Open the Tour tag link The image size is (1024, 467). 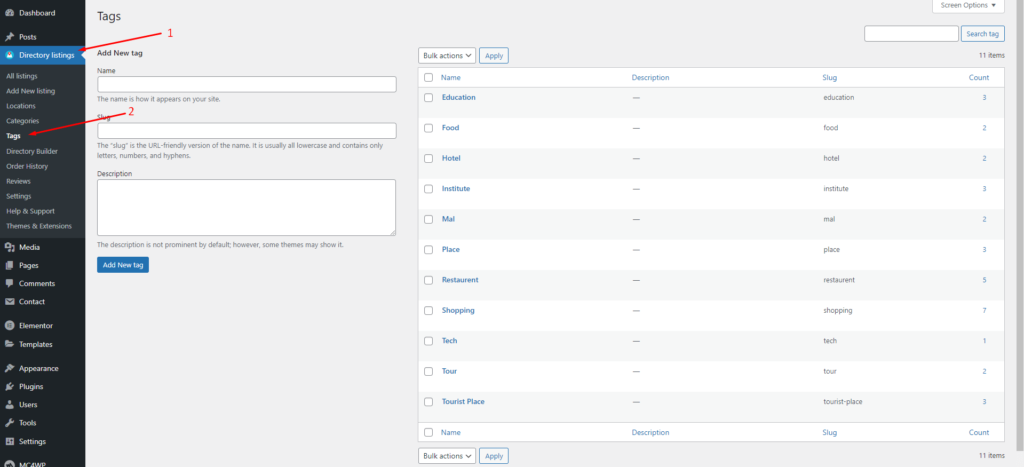449,372
